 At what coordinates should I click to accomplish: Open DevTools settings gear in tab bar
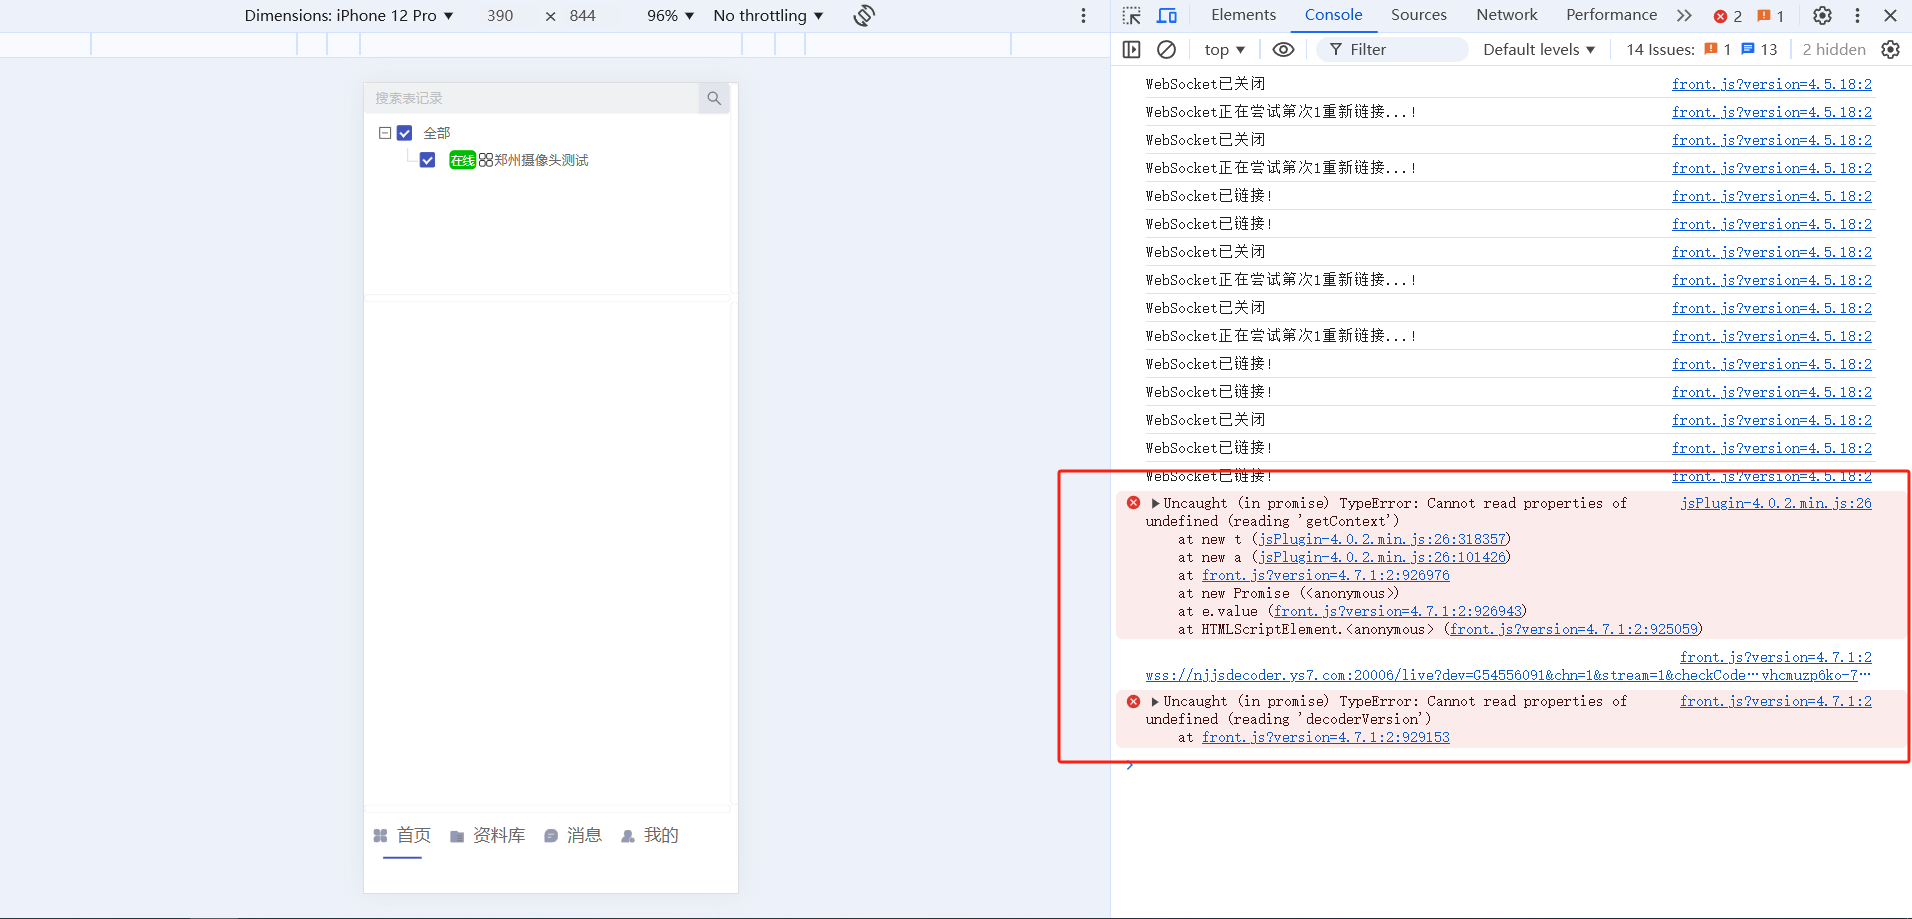coord(1822,16)
